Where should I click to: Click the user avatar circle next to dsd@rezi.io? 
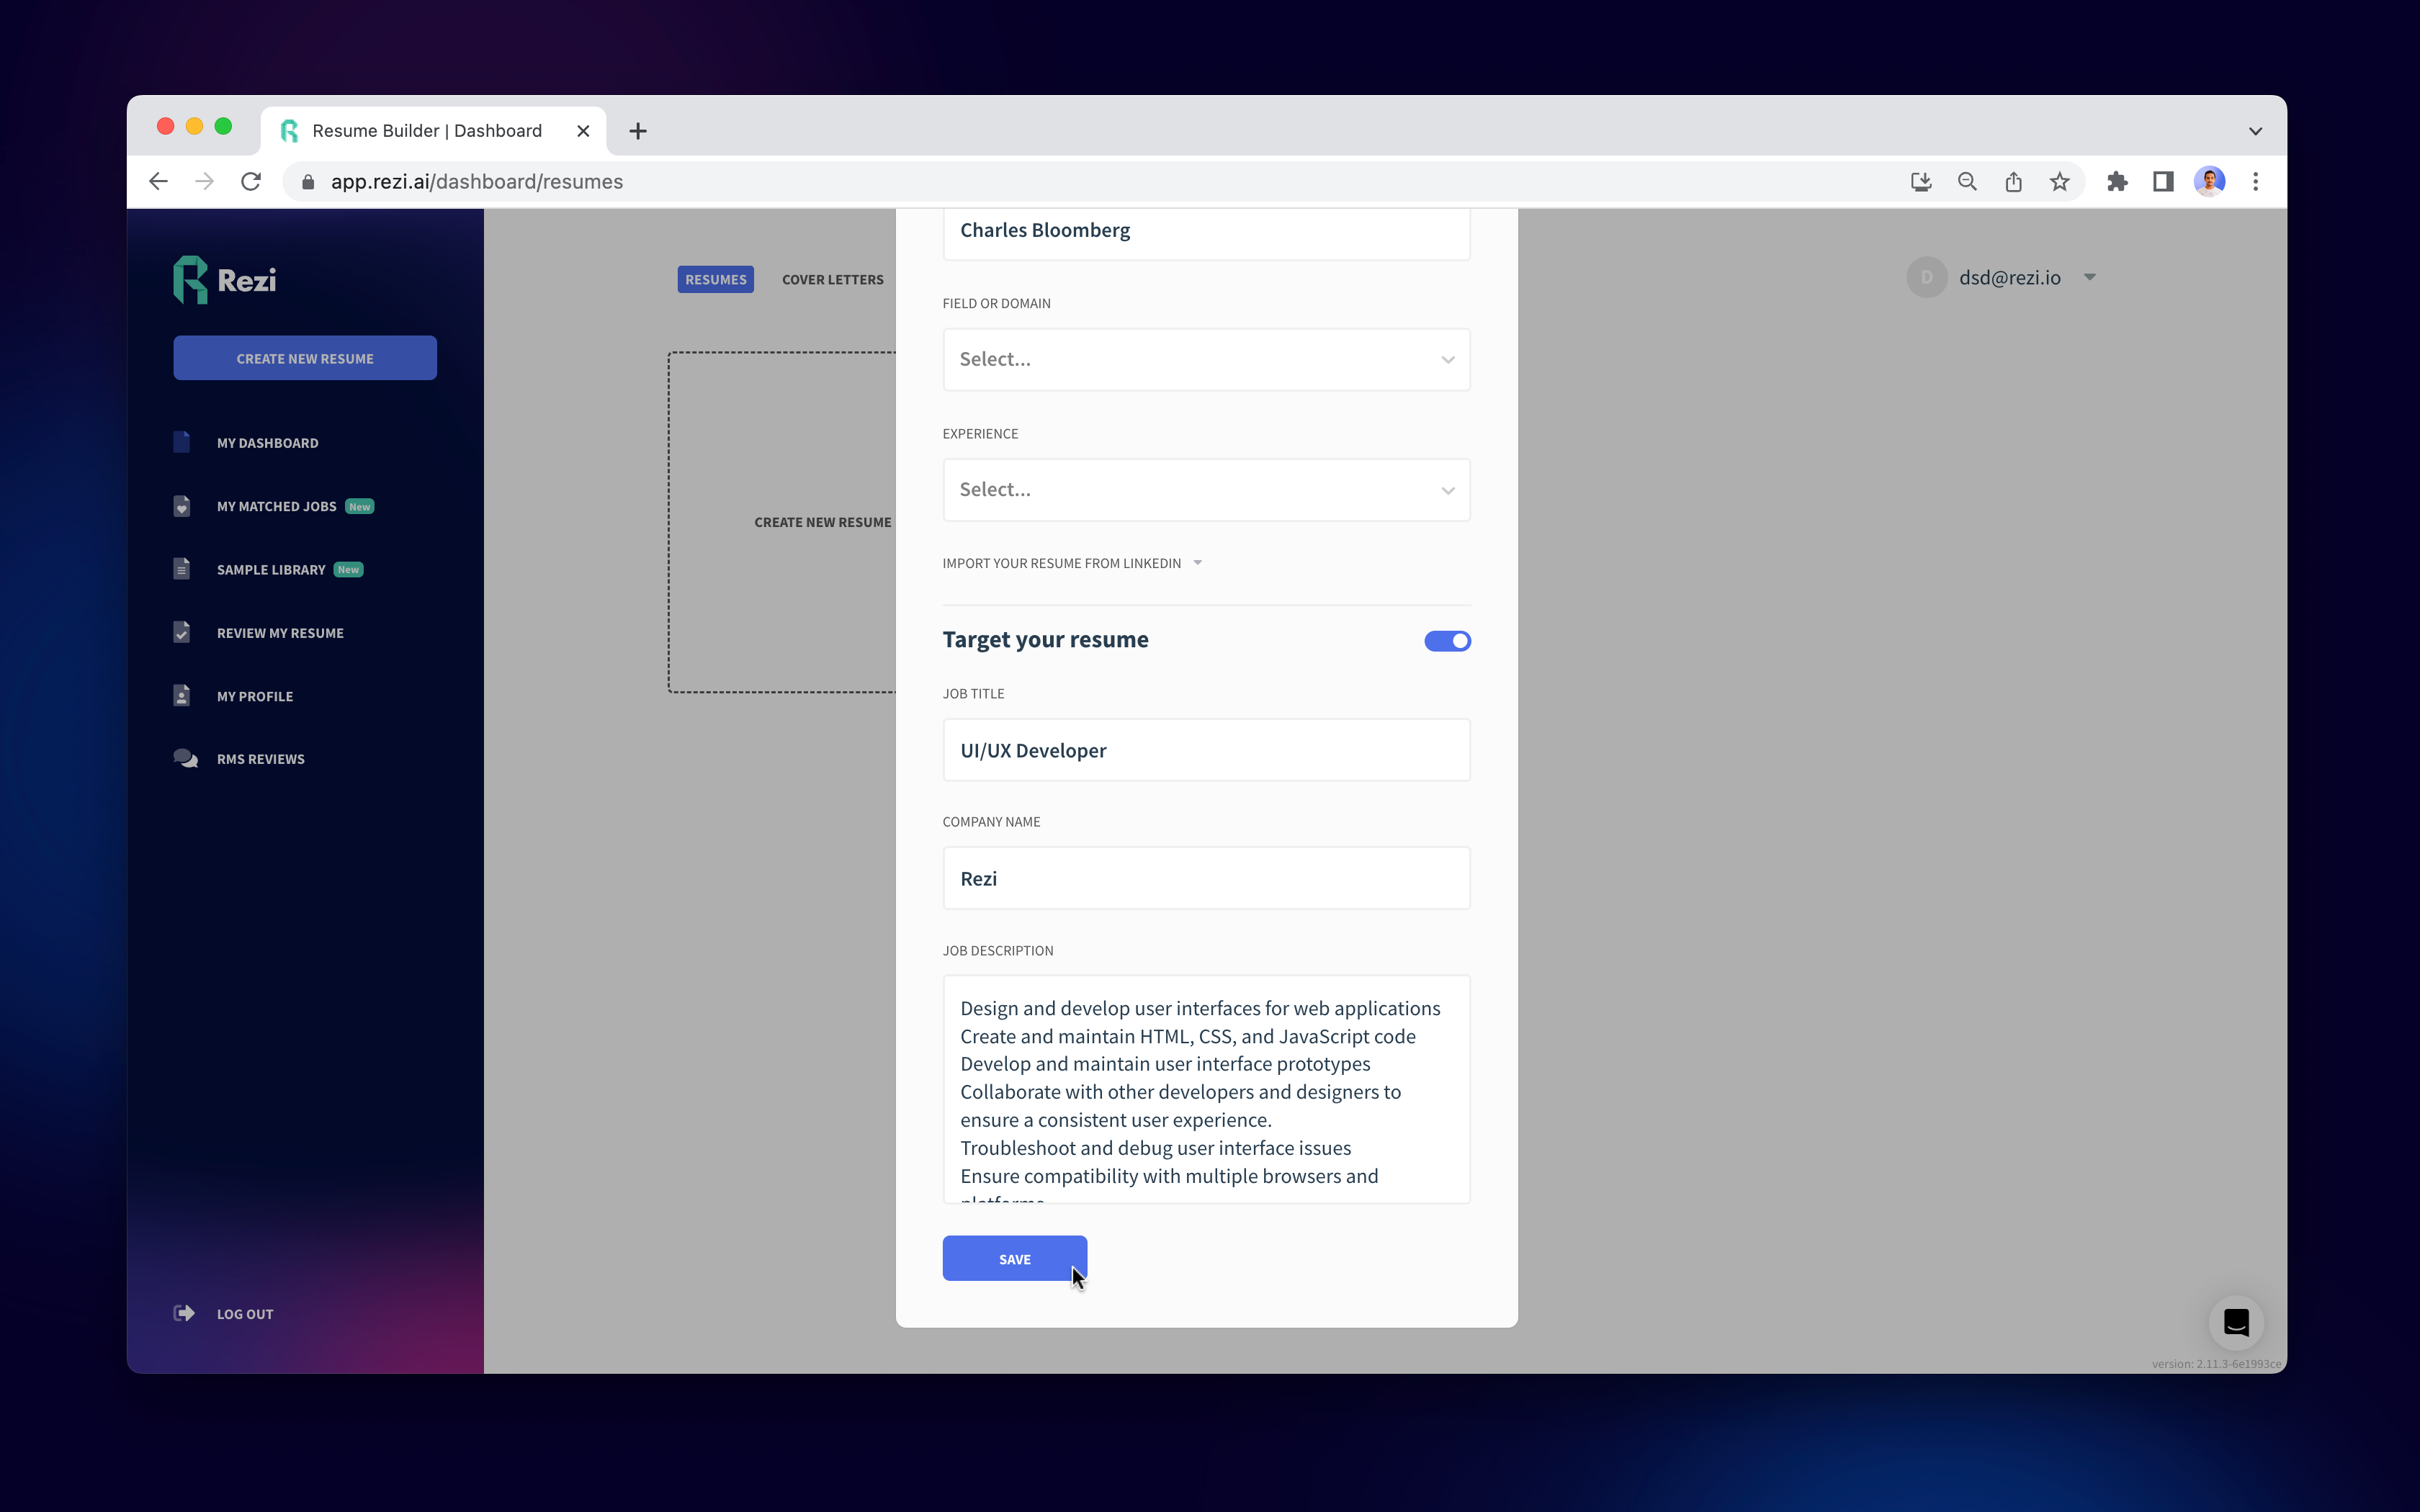coord(1926,277)
